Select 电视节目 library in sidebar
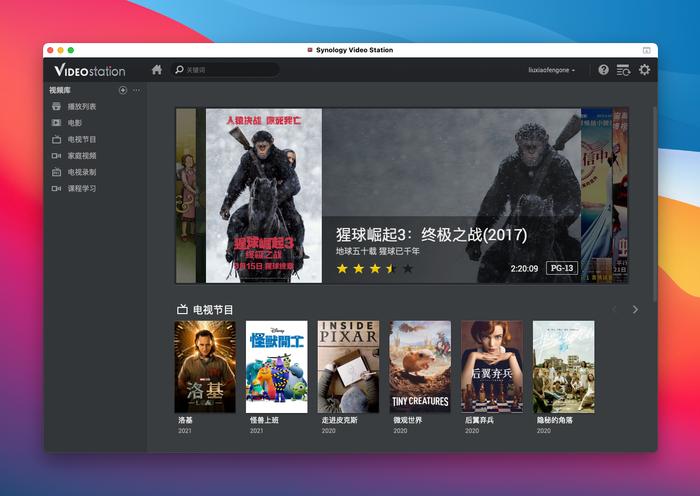 (x=82, y=139)
